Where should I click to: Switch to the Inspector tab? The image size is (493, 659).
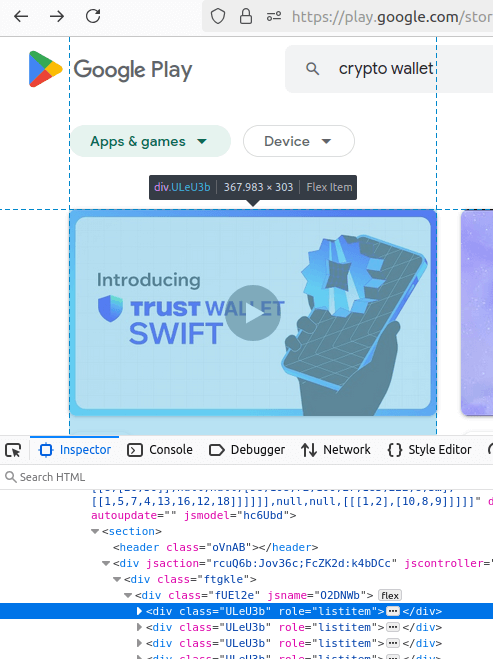[x=75, y=450]
